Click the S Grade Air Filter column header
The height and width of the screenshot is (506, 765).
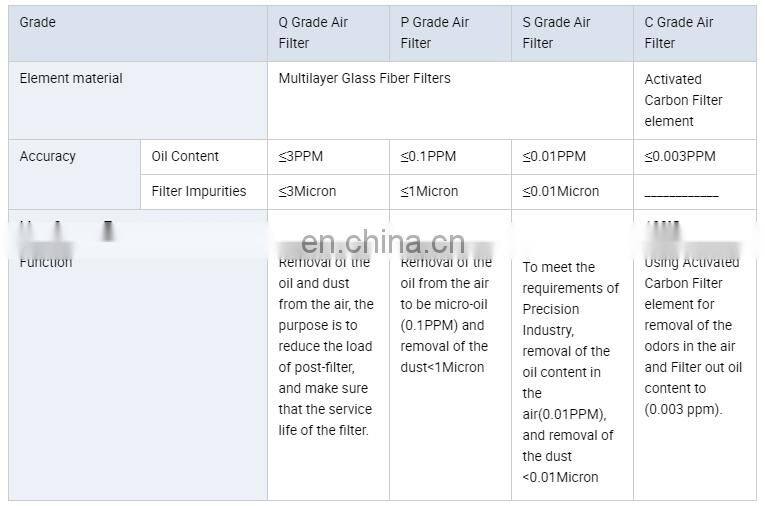click(556, 32)
